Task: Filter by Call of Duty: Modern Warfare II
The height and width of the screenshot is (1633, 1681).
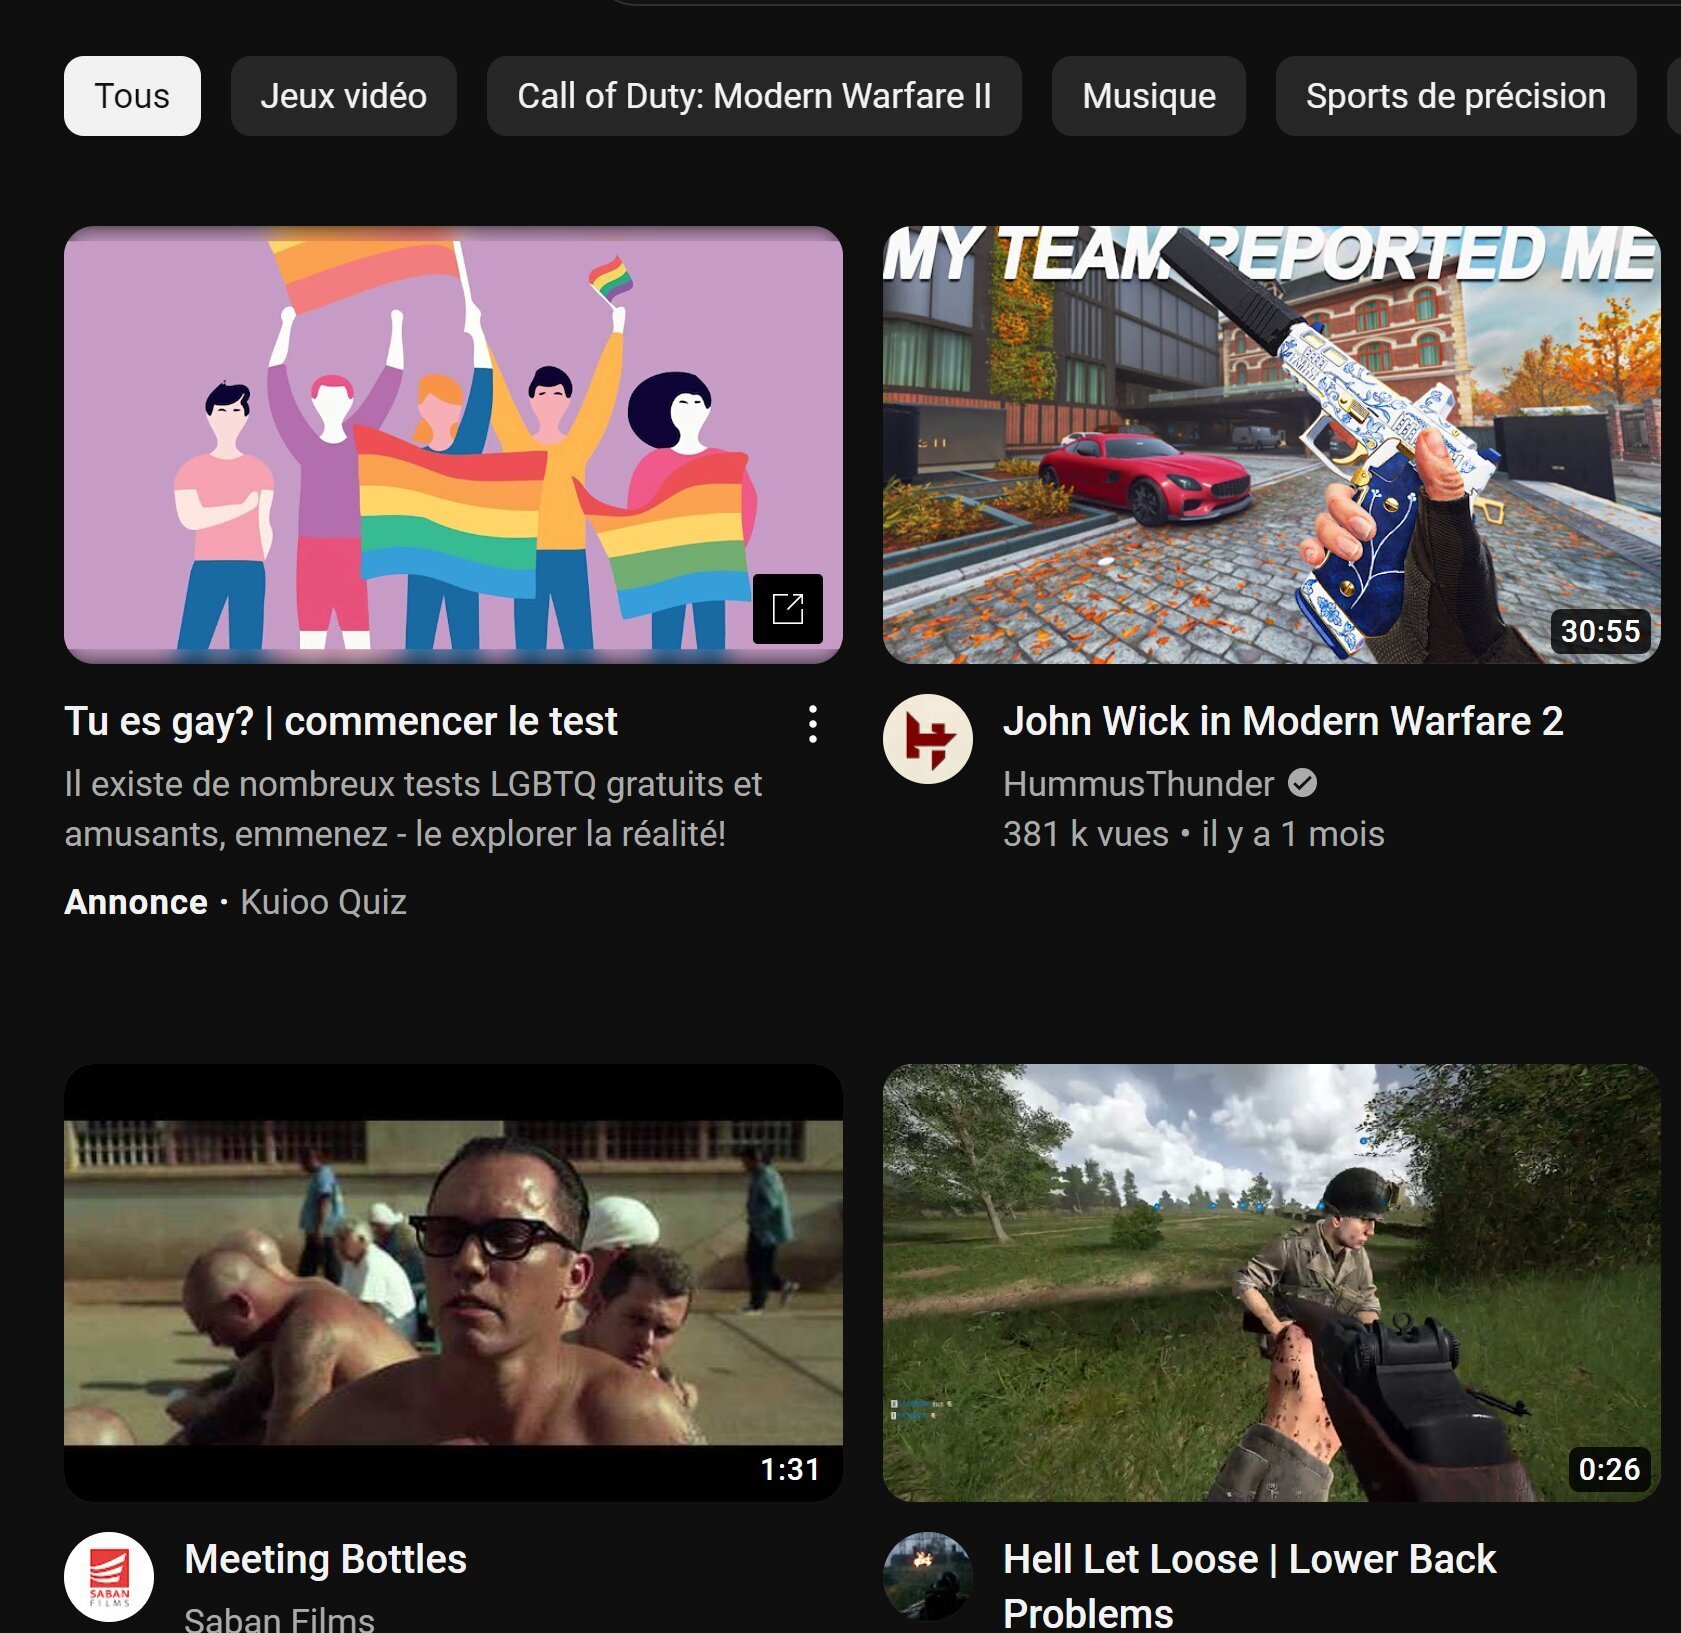Action: [x=754, y=96]
